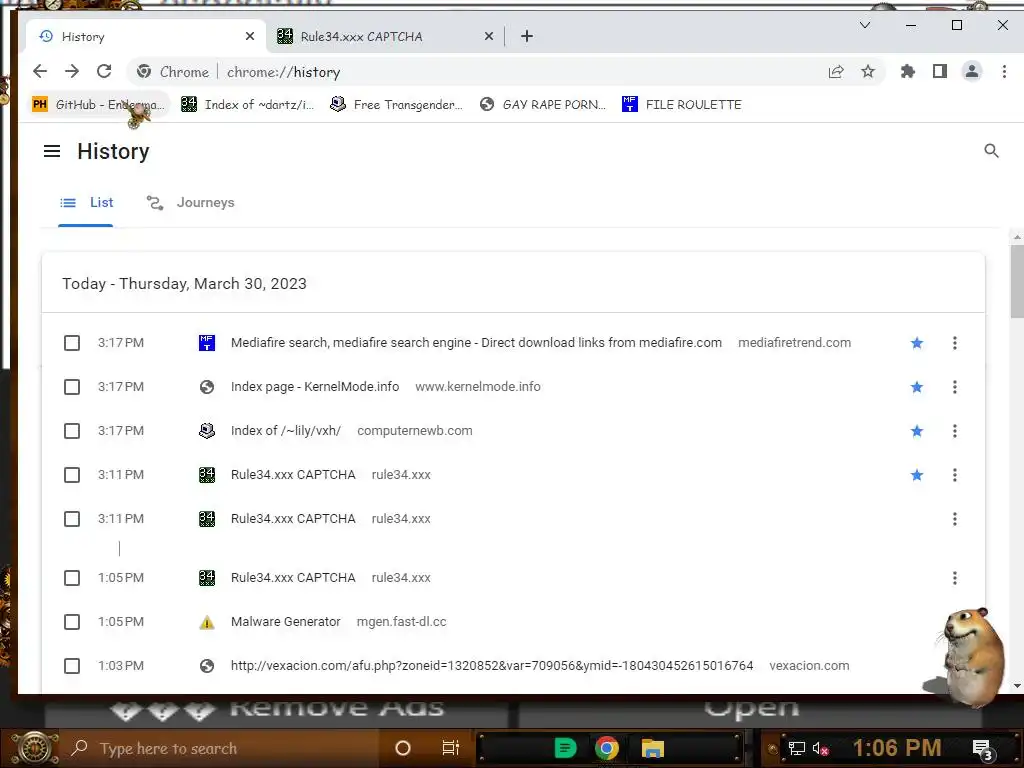Remove bookmark star on the Mediafire search entry
Viewport: 1024px width, 768px height.
pos(917,343)
